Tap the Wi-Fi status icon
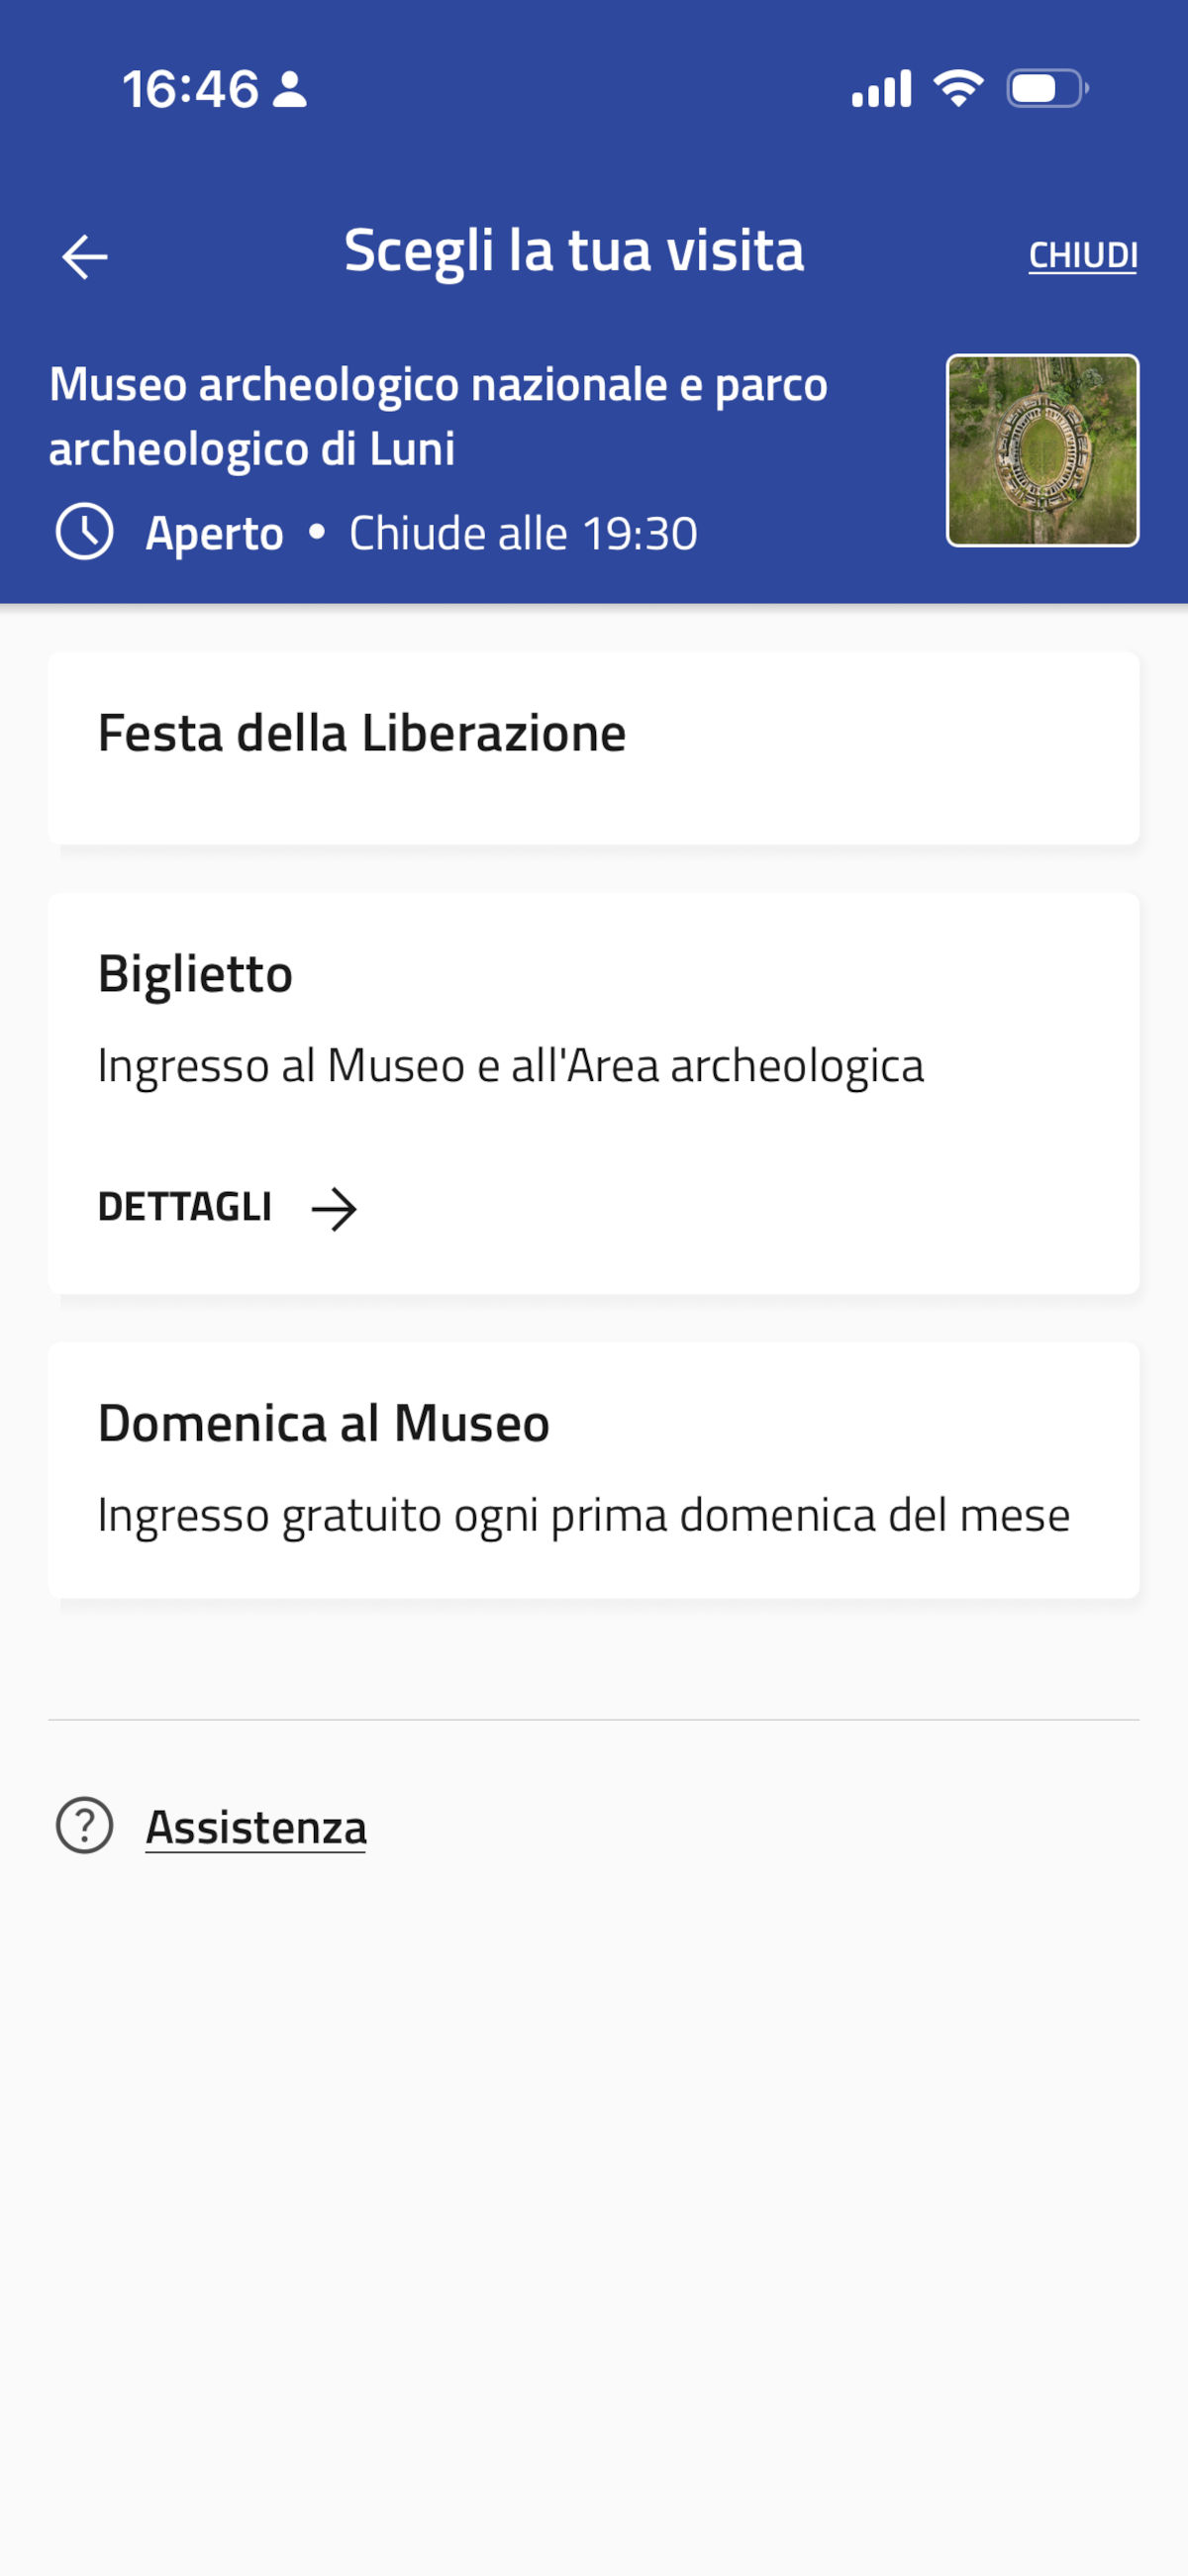This screenshot has height=2576, width=1188. [958, 89]
